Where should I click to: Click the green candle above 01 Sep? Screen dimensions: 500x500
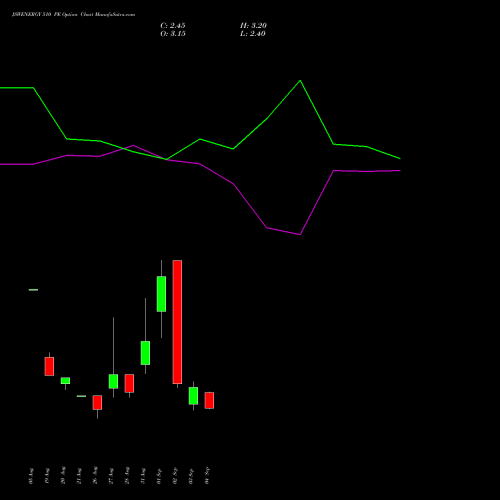pyautogui.click(x=161, y=294)
